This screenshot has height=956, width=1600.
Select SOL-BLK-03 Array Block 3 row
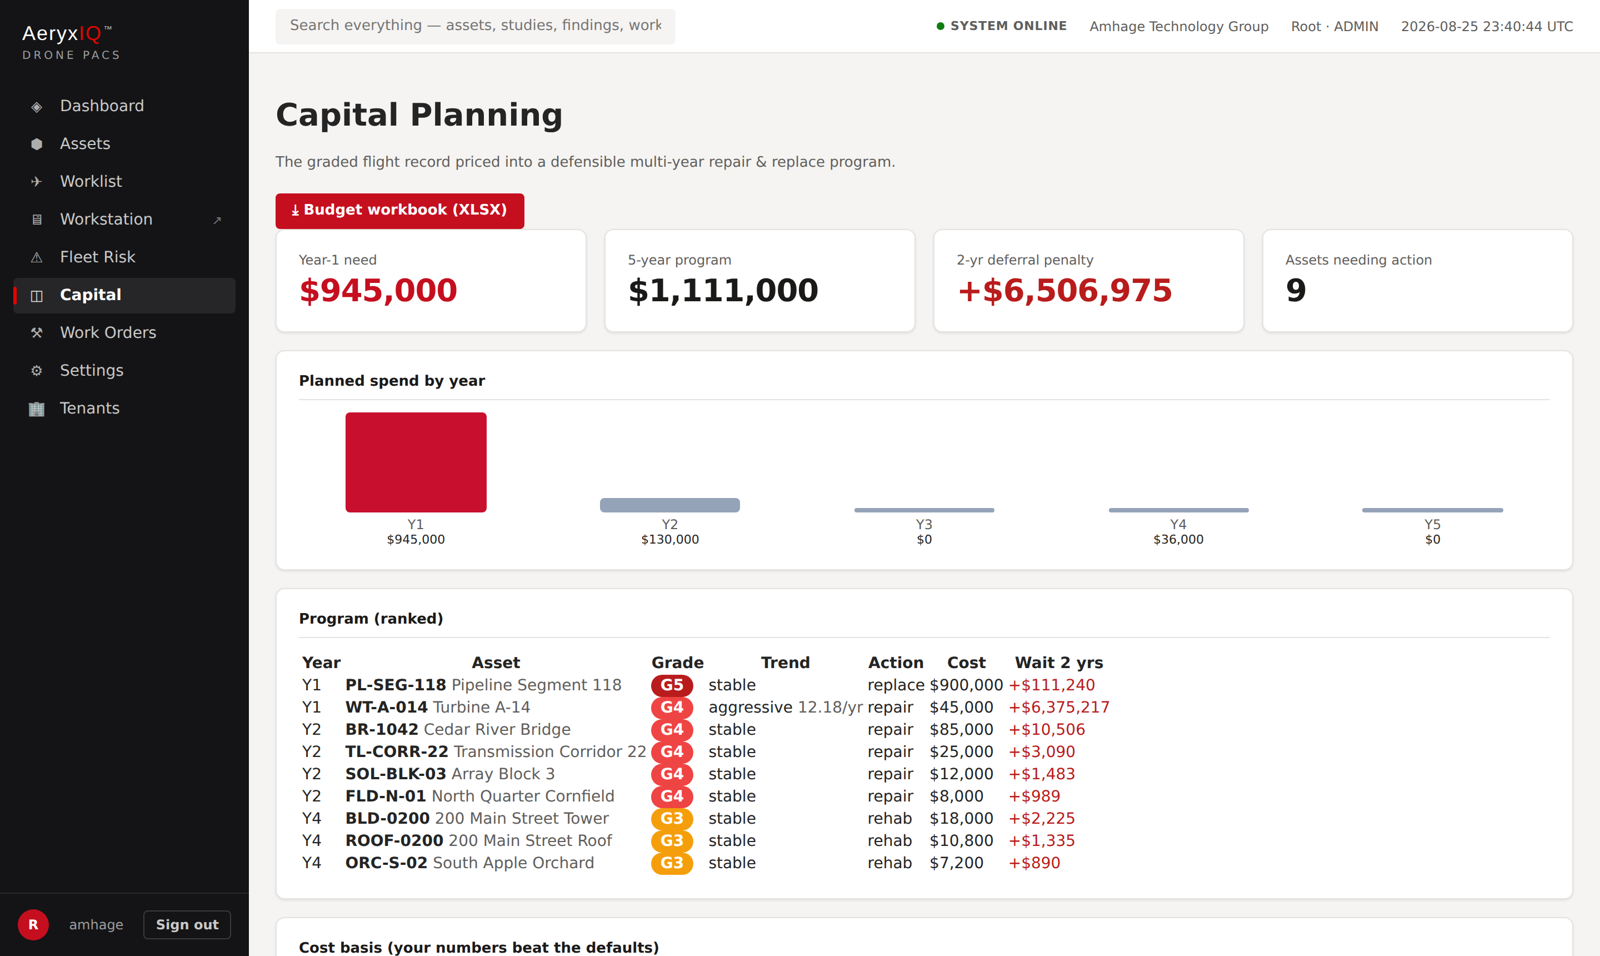coord(705,774)
